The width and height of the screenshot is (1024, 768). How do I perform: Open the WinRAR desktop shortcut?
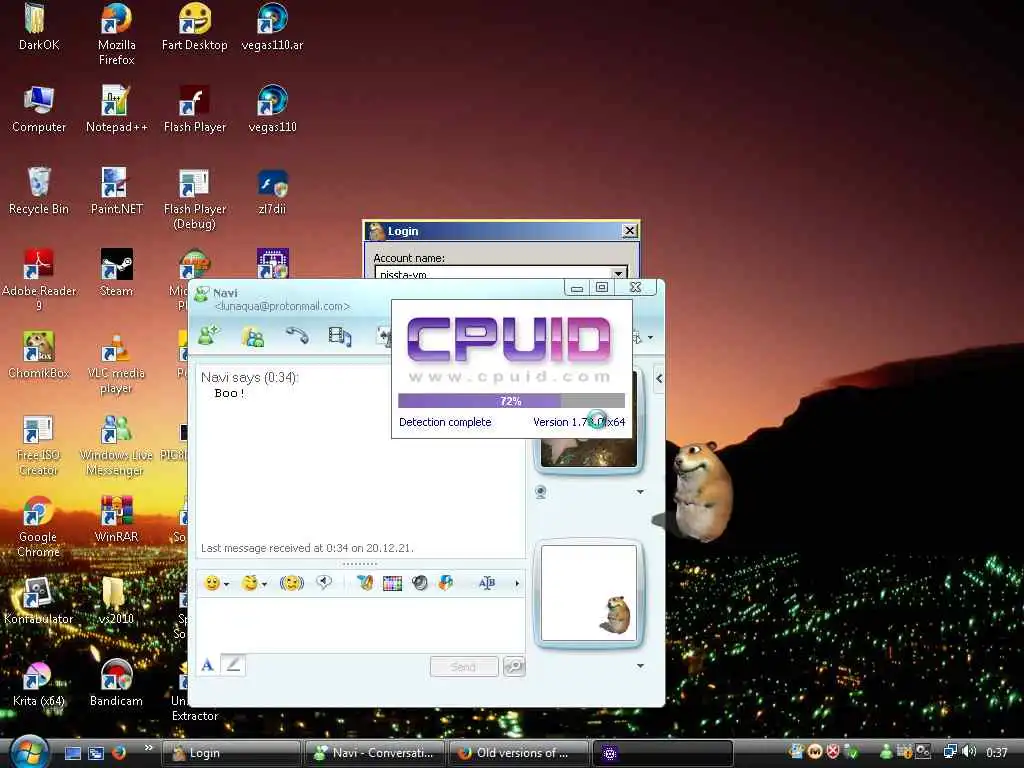coord(116,519)
